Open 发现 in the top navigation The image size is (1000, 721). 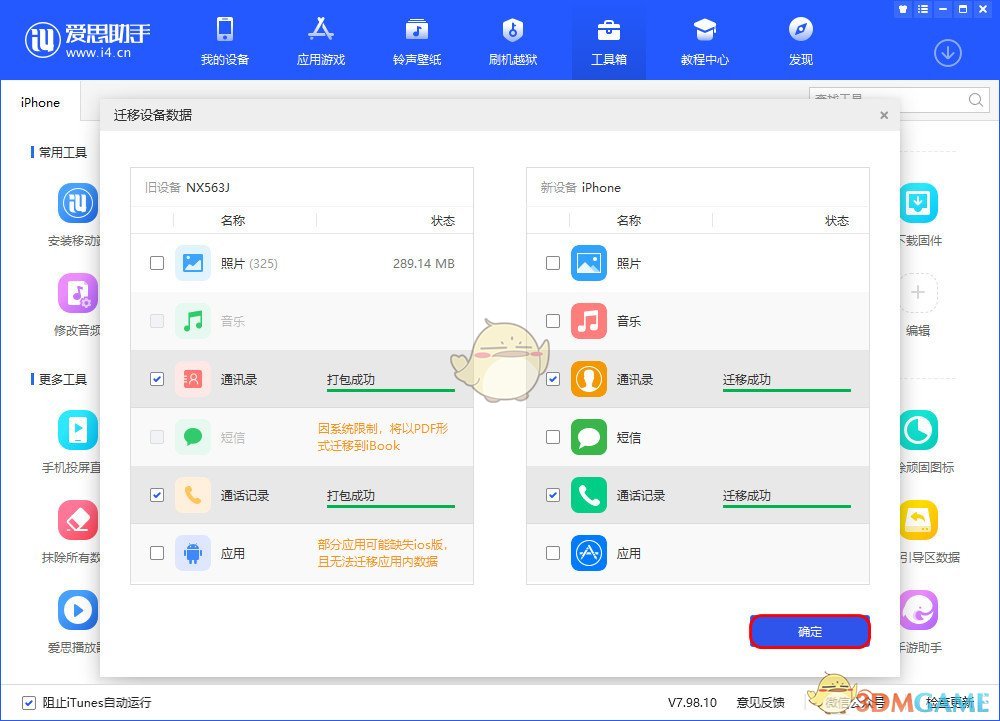click(x=800, y=42)
